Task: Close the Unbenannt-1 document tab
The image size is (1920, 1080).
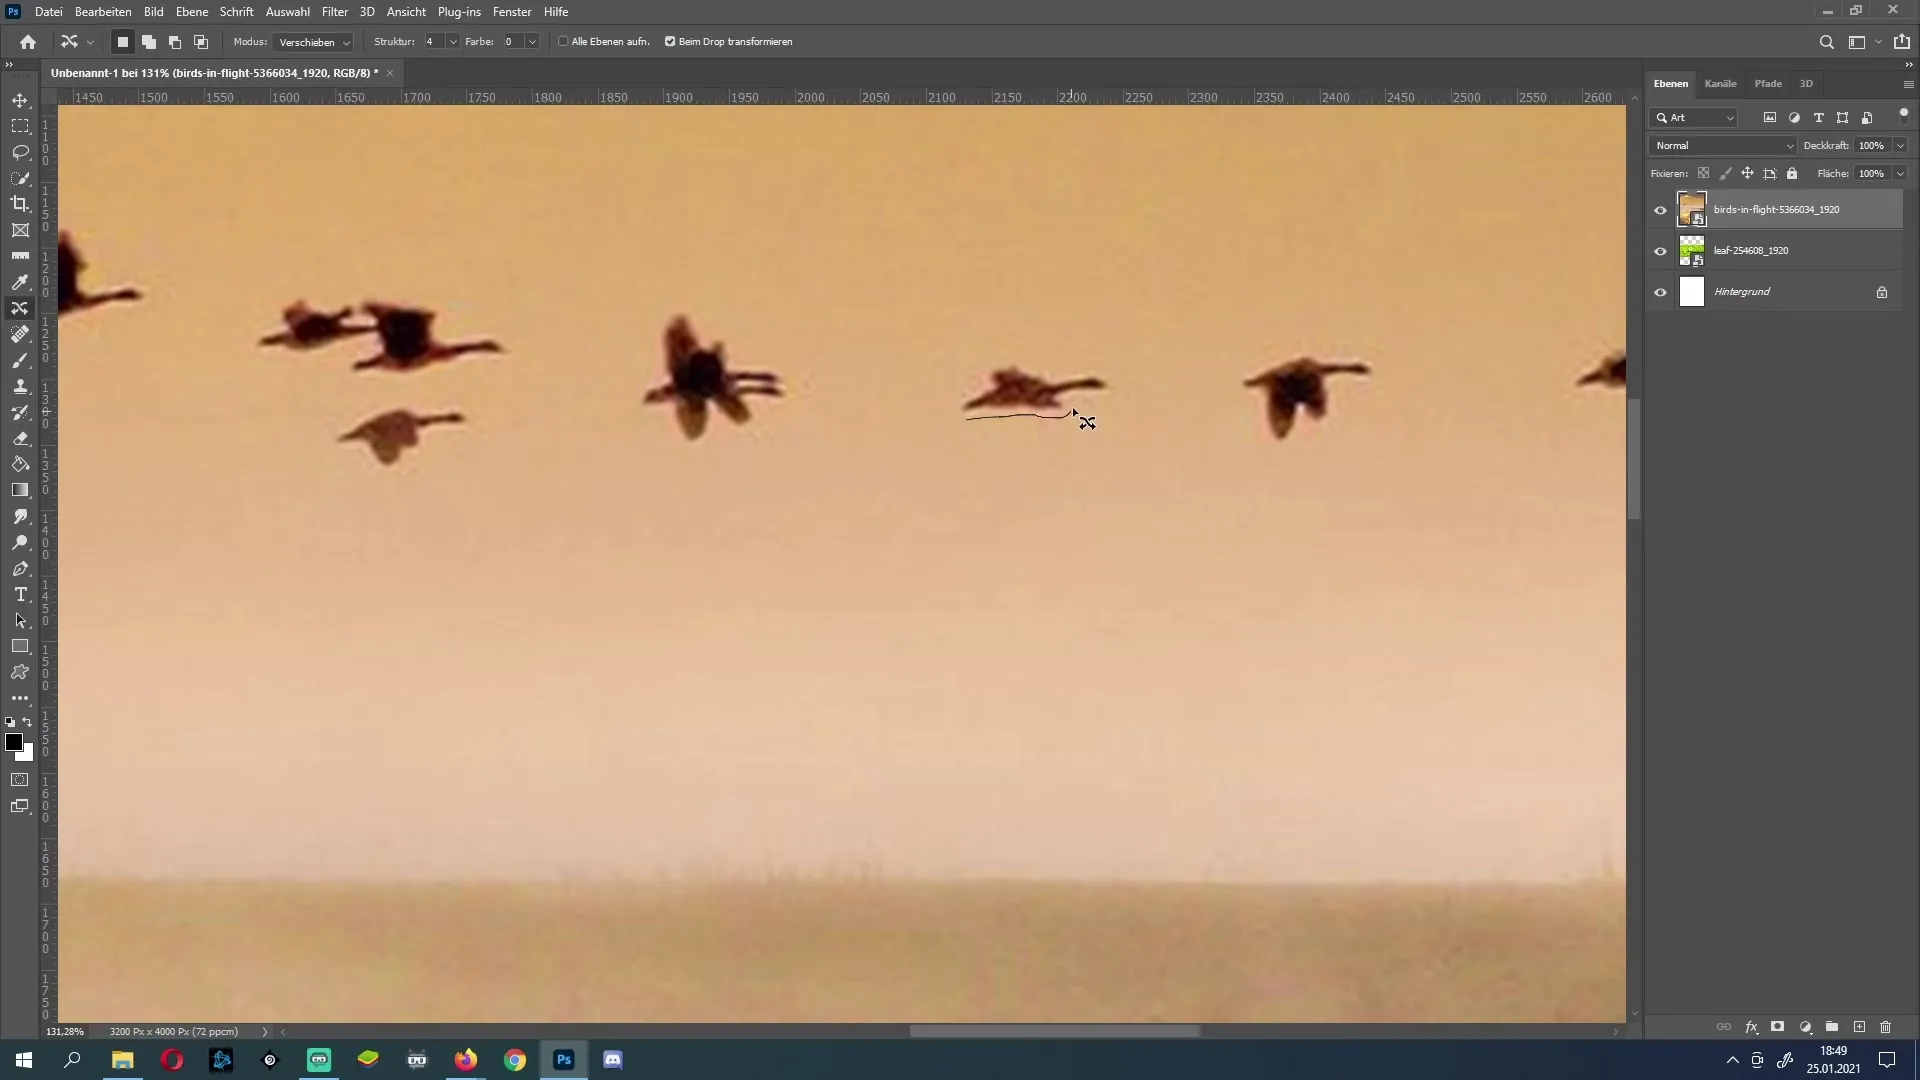Action: [390, 73]
